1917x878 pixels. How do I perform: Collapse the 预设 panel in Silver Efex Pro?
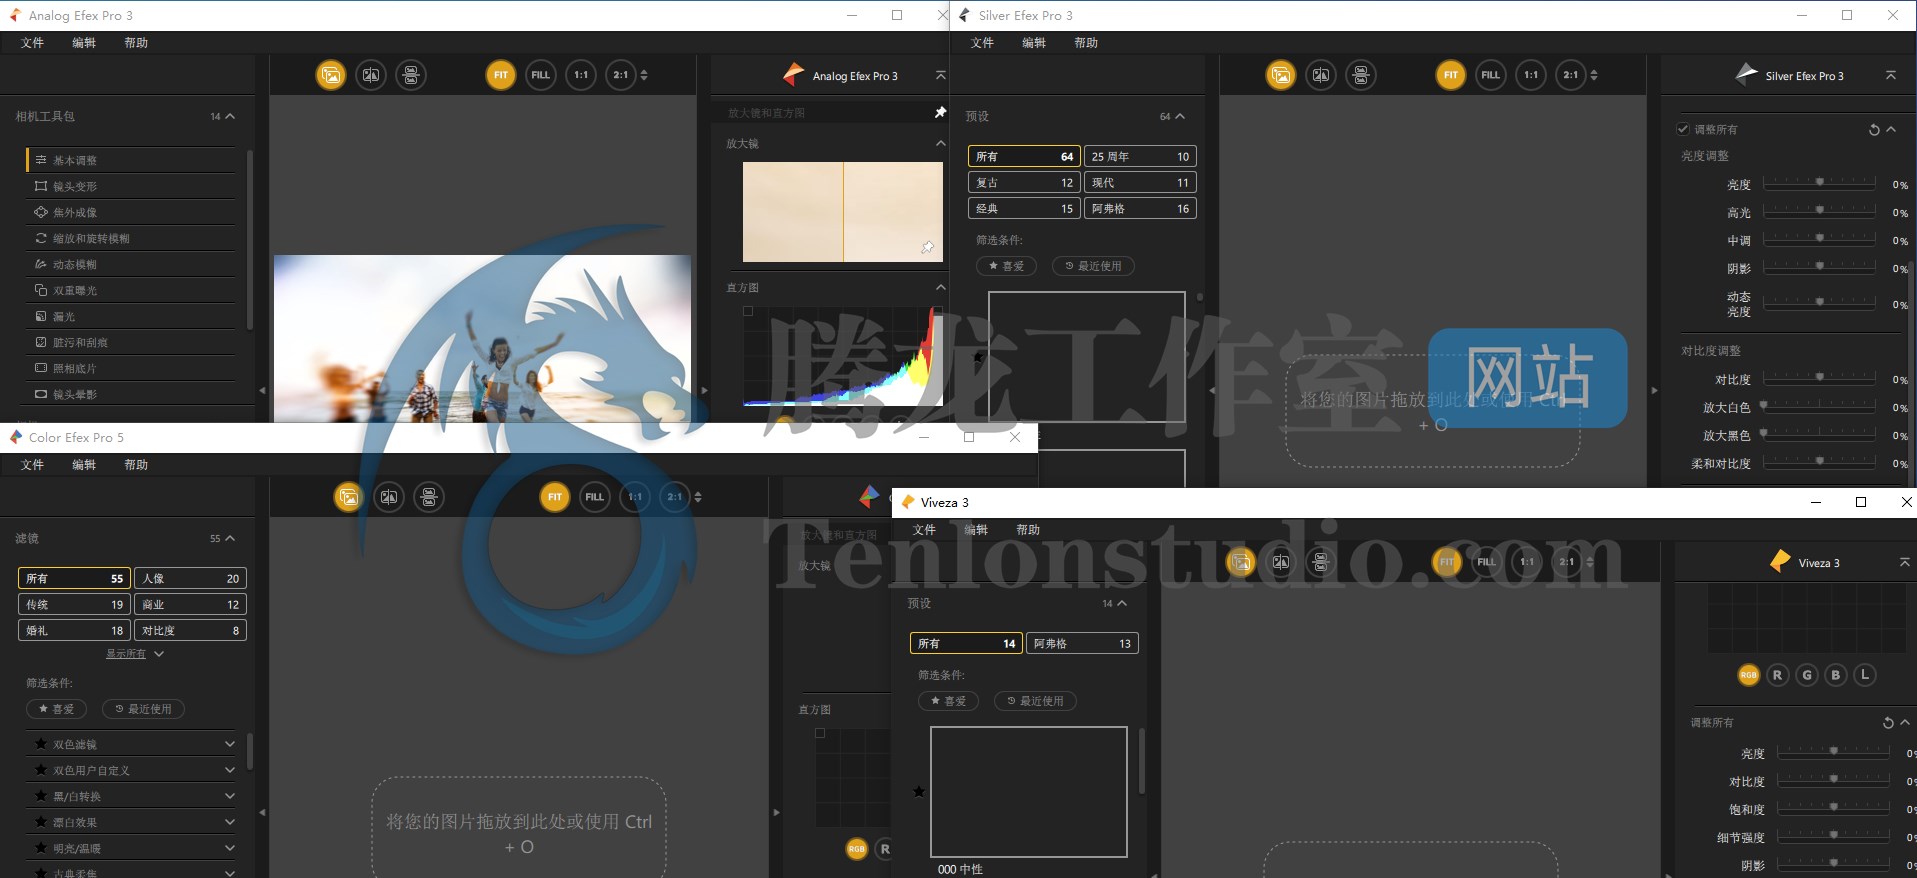1180,117
